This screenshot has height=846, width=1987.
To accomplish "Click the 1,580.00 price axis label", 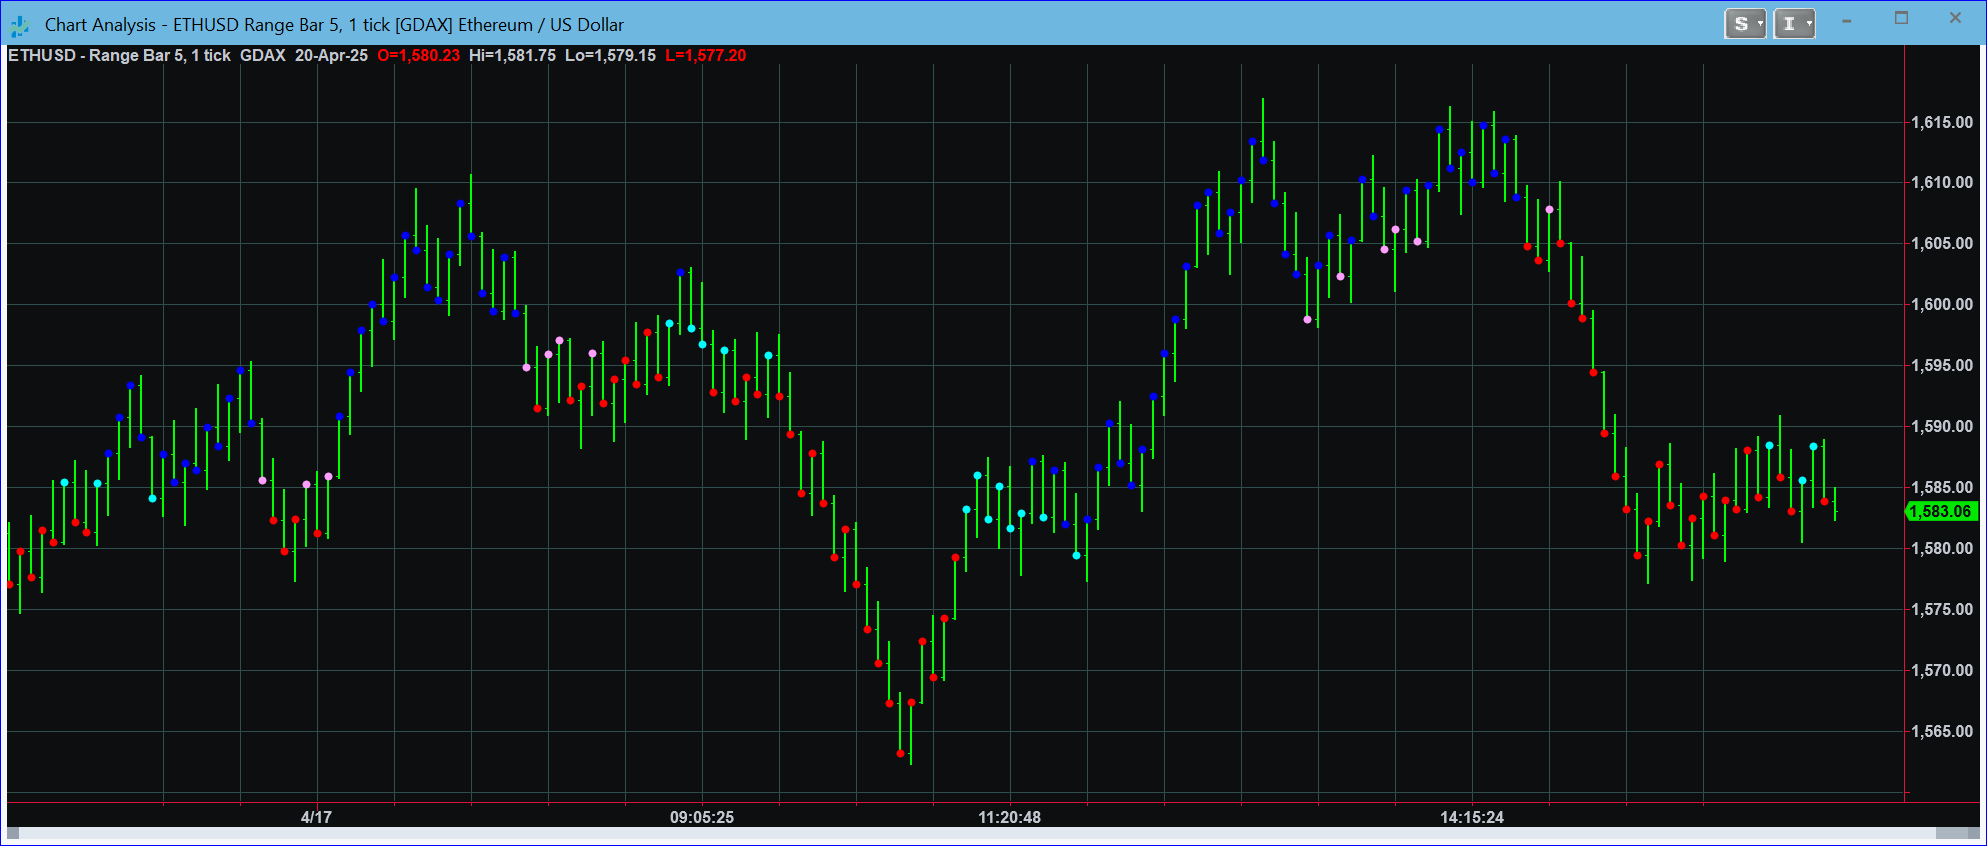I will (x=1942, y=549).
